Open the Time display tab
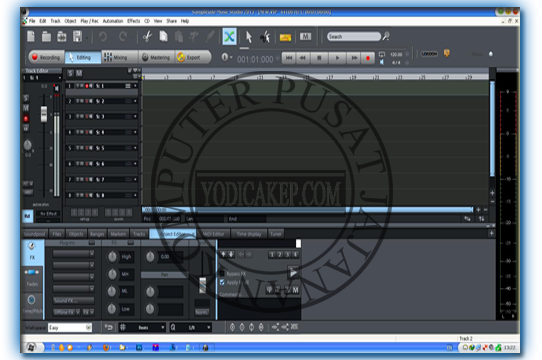 click(x=249, y=234)
